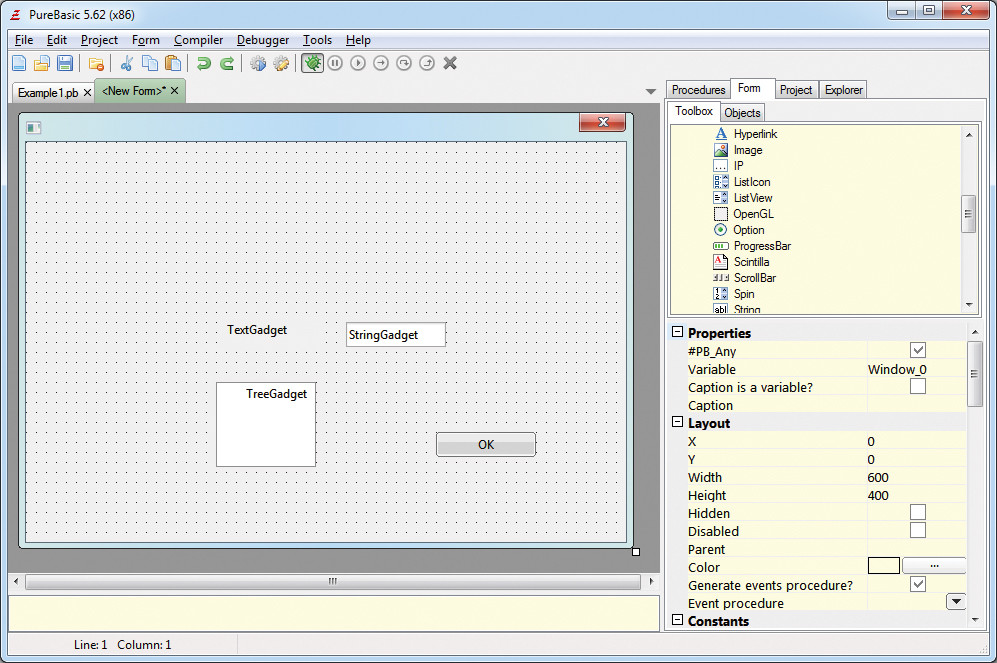Toggle Caption is a variable checkbox
Screen dimensions: 997x663
[917, 387]
